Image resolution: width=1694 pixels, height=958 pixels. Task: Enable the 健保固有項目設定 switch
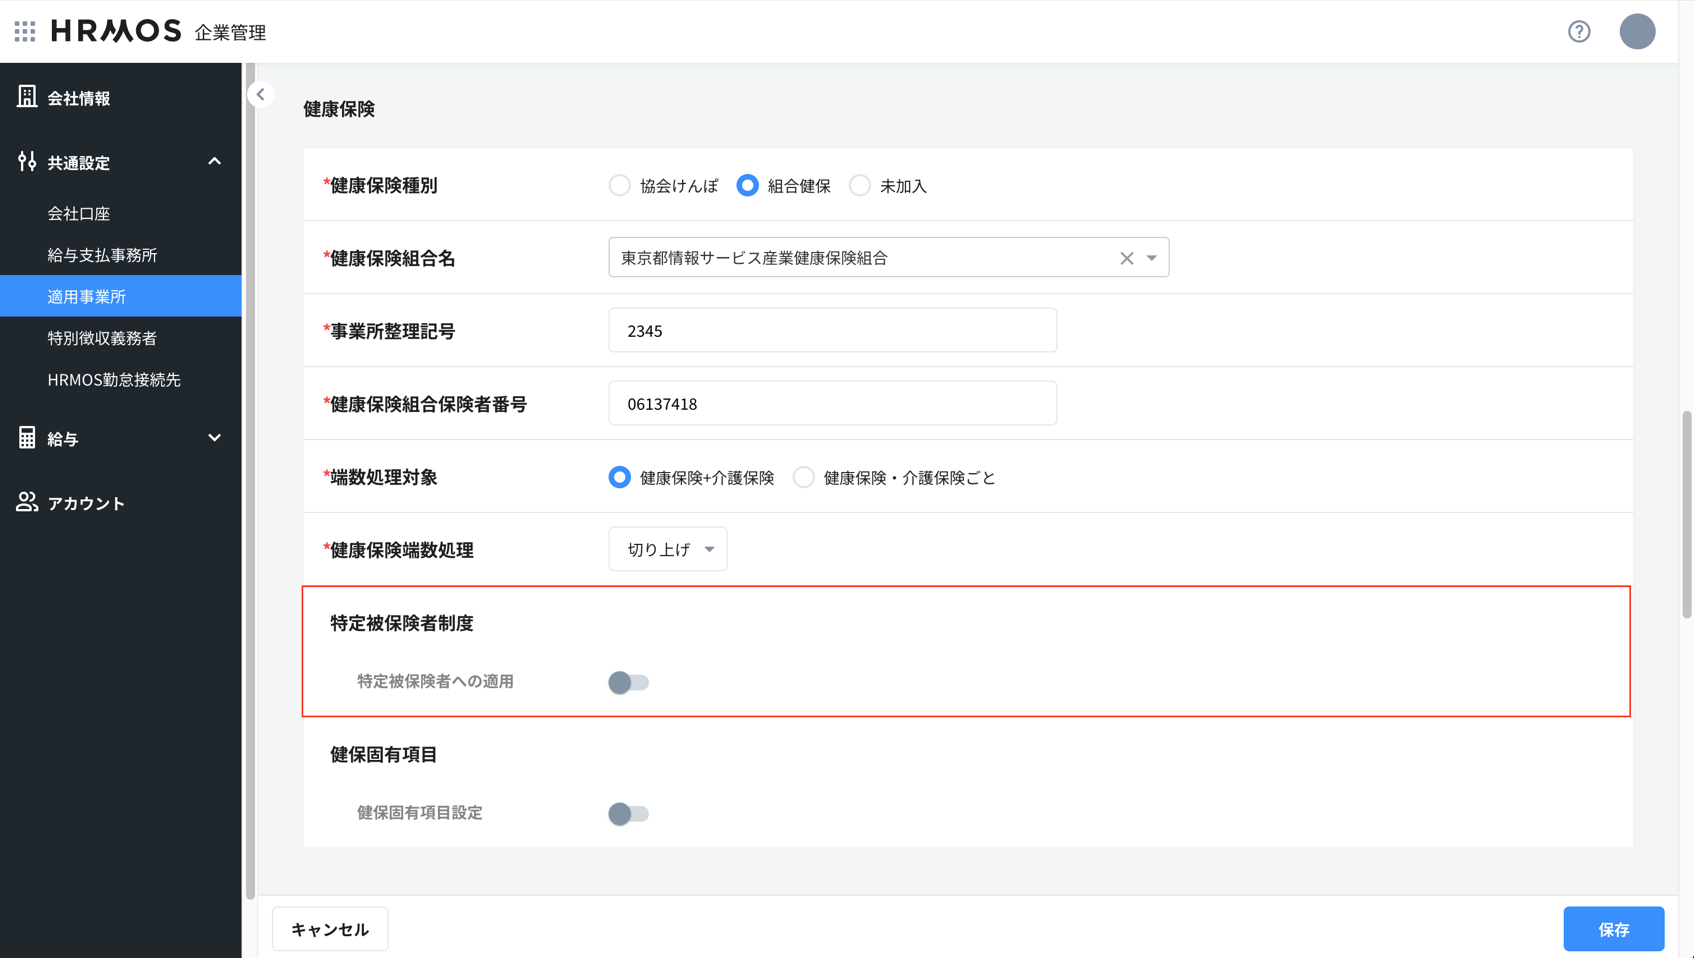coord(628,813)
